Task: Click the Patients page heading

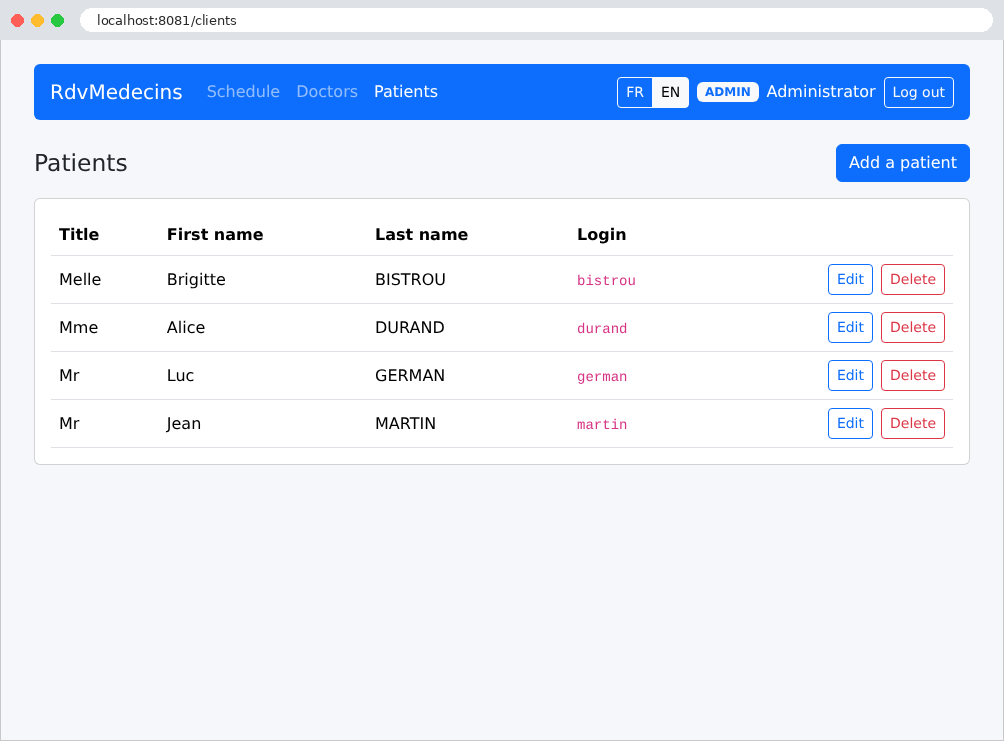Action: point(81,163)
